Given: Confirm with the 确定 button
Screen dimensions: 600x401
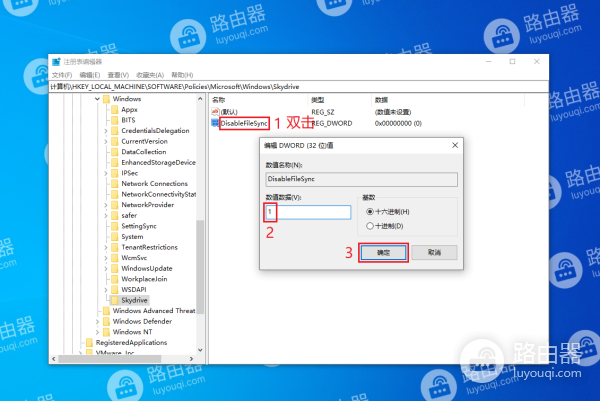Looking at the screenshot, I should point(383,253).
